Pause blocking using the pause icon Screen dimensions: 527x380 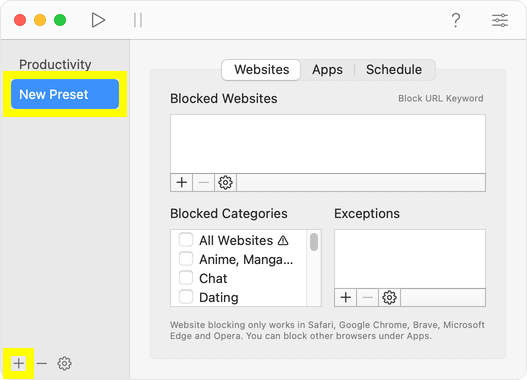tap(138, 20)
